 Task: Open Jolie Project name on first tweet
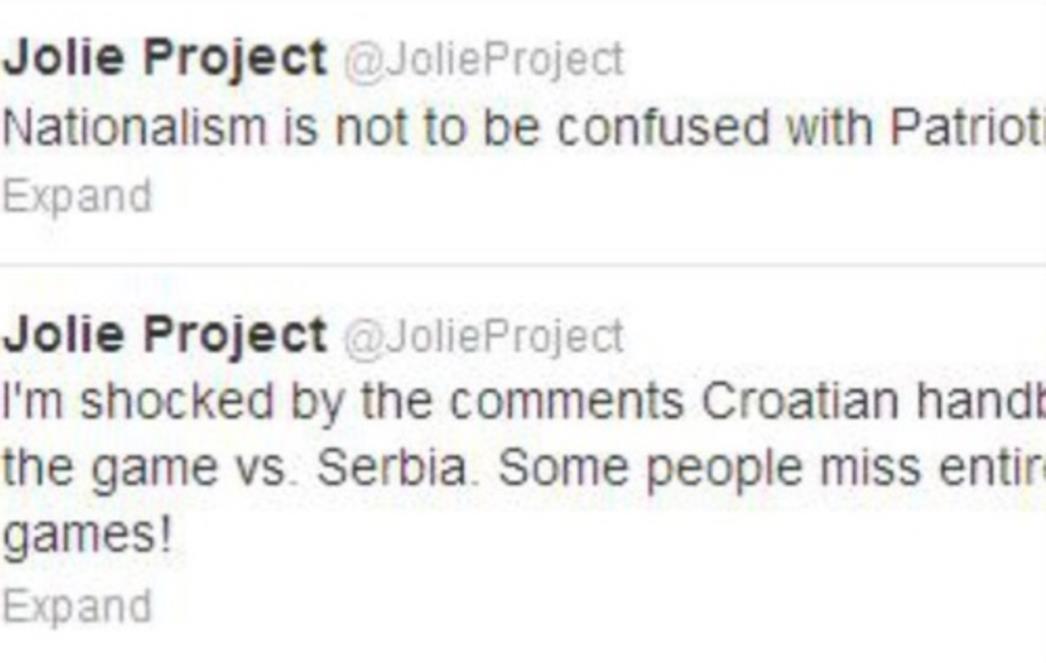[x=165, y=59]
